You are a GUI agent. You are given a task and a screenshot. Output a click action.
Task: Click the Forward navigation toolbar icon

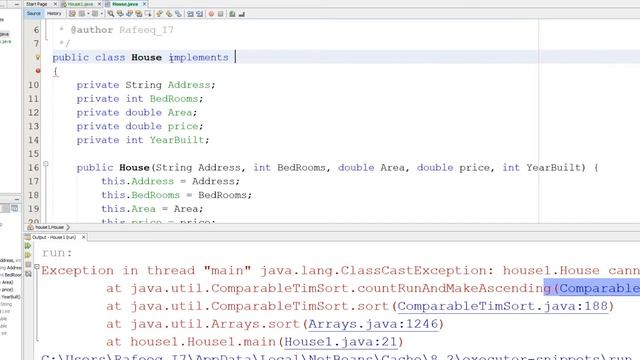pyautogui.click(x=95, y=14)
